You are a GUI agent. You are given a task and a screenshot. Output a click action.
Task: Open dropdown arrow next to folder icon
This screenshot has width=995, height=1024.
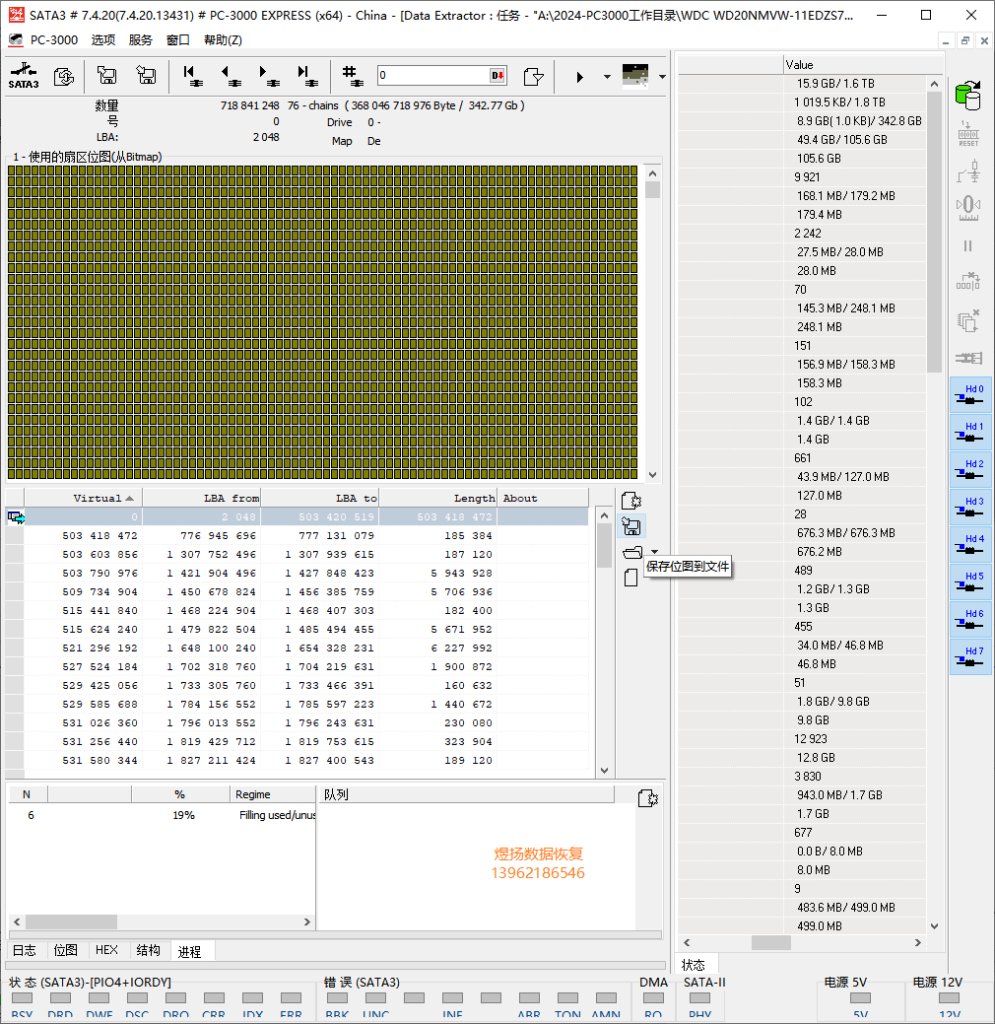(655, 552)
